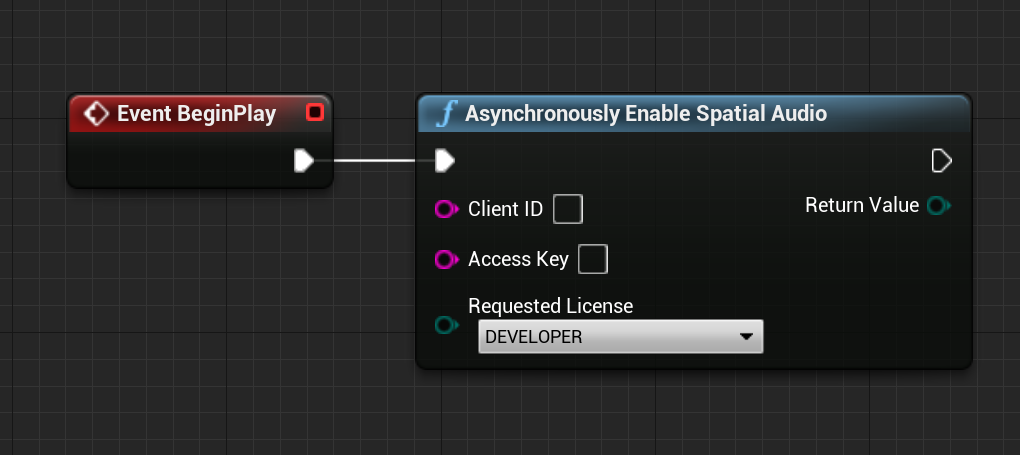Select the Asynchronously Enable Spatial Audio node title
The height and width of the screenshot is (455, 1020).
click(646, 114)
